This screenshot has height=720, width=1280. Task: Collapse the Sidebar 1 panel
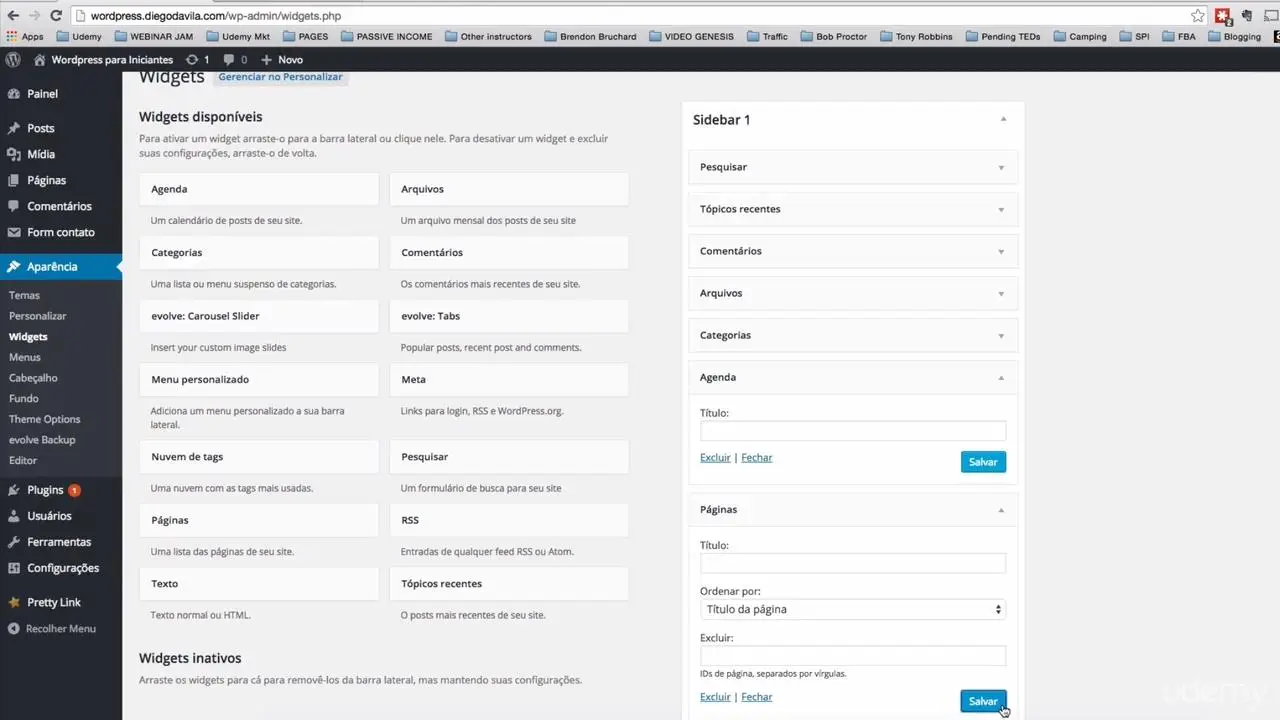pyautogui.click(x=1003, y=120)
